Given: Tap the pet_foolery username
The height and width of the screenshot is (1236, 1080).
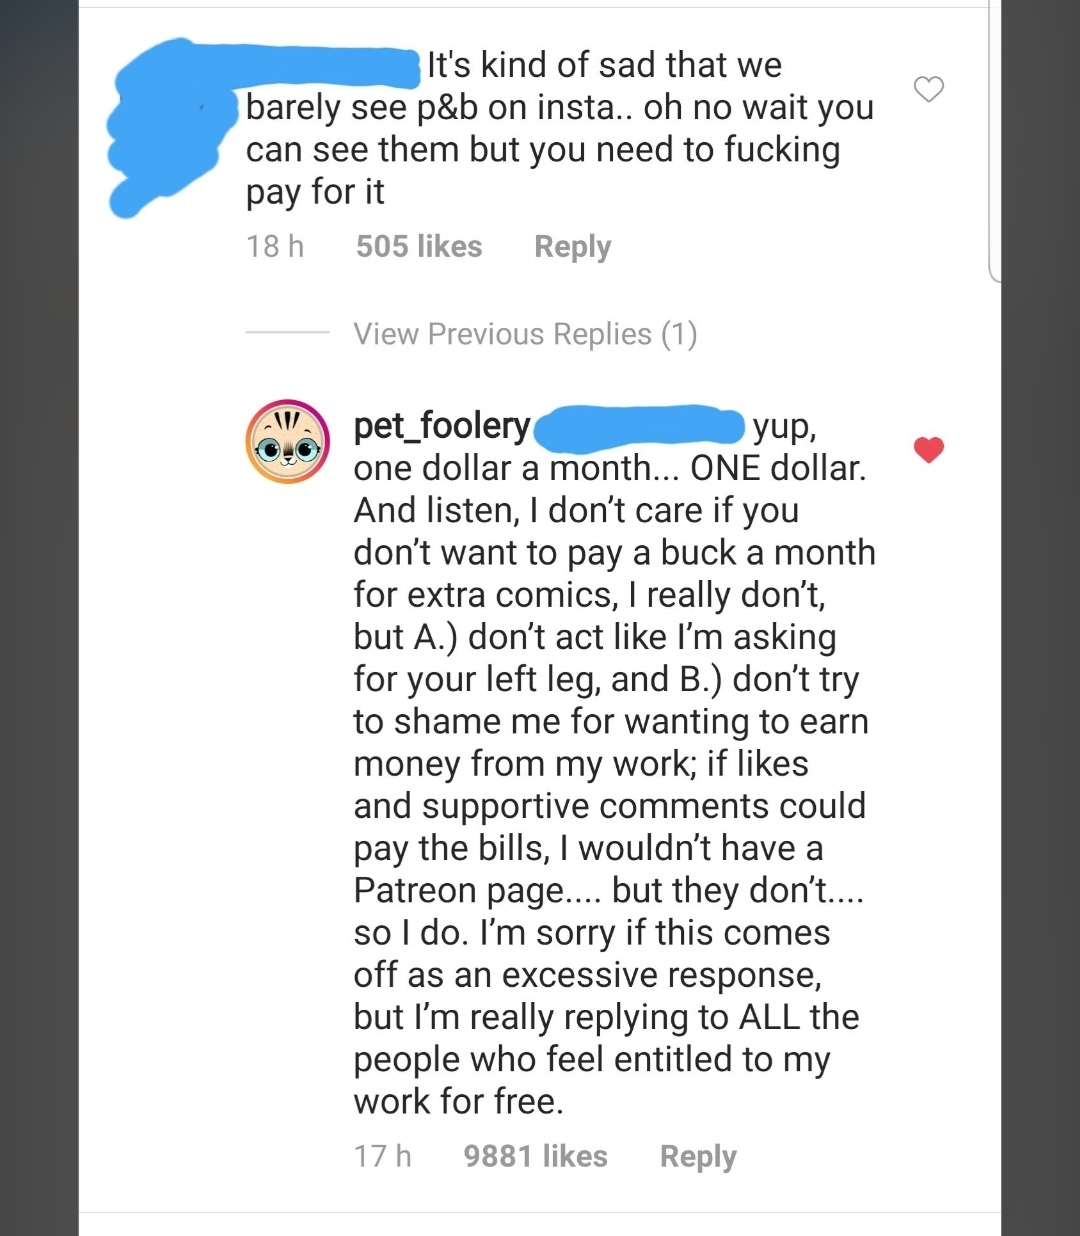Looking at the screenshot, I should (441, 425).
